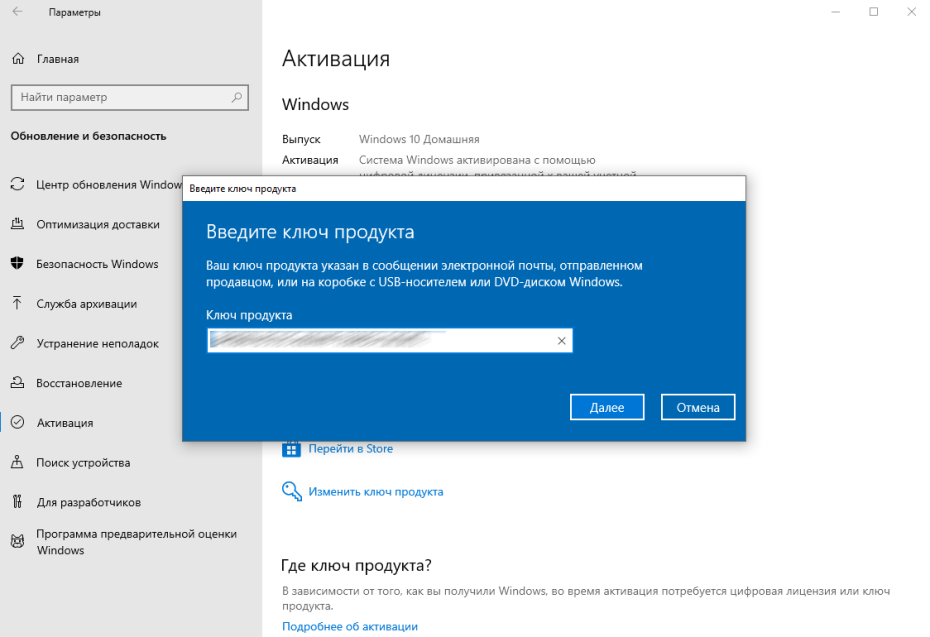Click the Insider Program cat icon
This screenshot has height=637, width=930.
point(18,541)
